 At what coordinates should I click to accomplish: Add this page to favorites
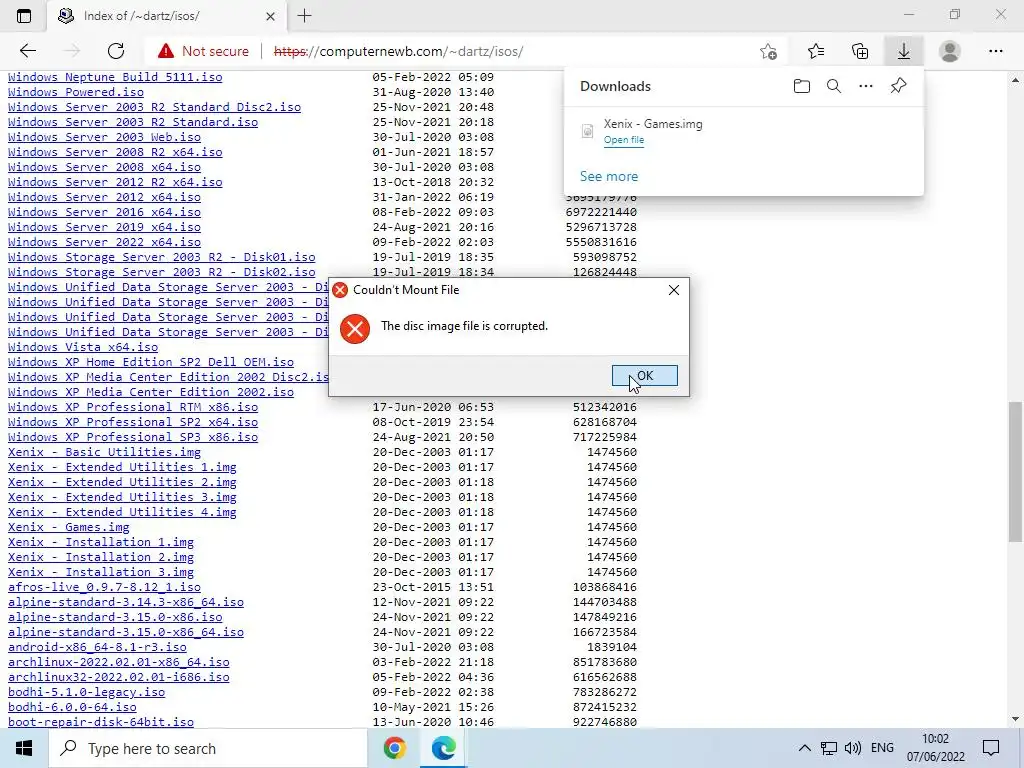769,51
